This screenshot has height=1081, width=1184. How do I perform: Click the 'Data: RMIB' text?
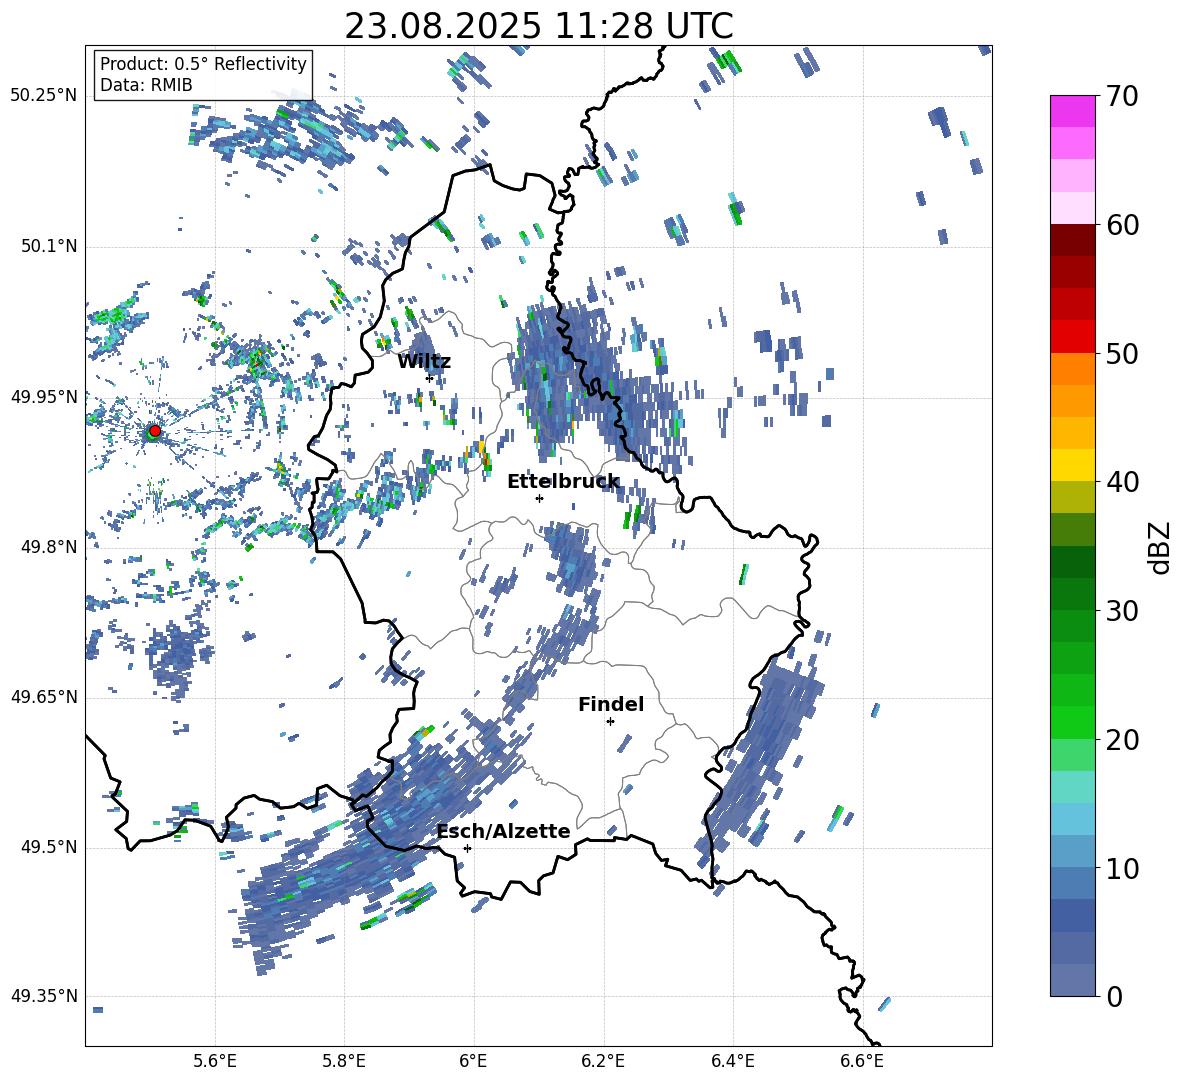click(x=146, y=85)
